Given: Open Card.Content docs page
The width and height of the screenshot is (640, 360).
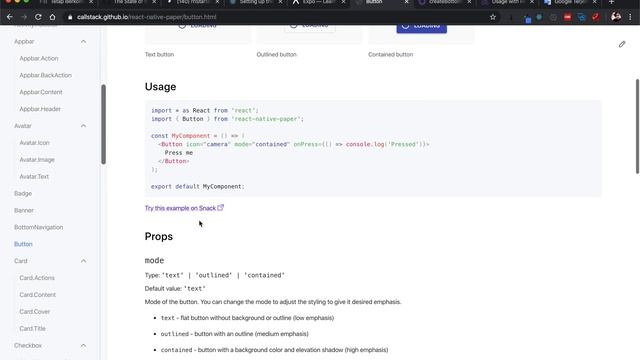Looking at the screenshot, I should (x=38, y=295).
